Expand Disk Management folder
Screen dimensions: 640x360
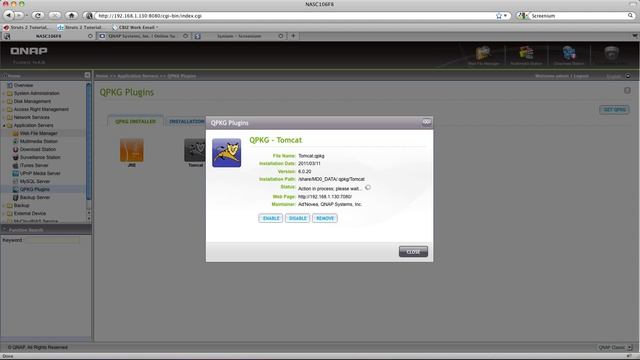point(4,101)
